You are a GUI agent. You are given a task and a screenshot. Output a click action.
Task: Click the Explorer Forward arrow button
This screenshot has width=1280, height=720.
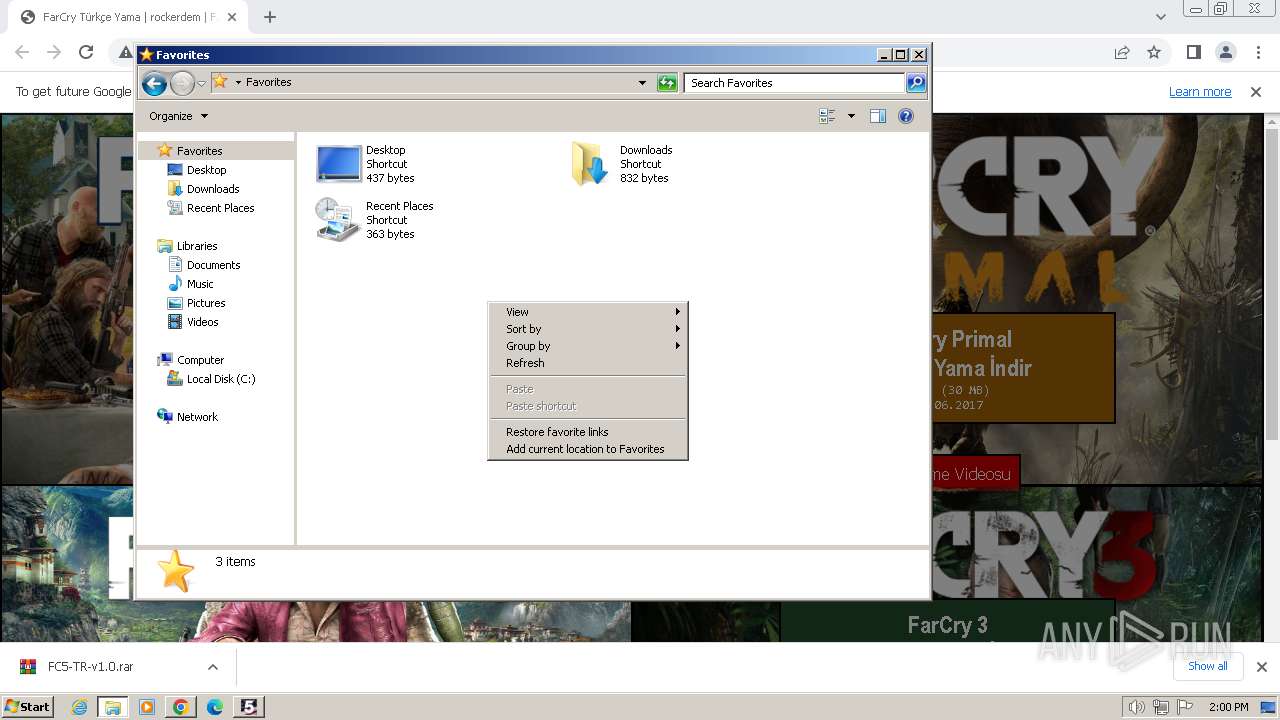182,83
